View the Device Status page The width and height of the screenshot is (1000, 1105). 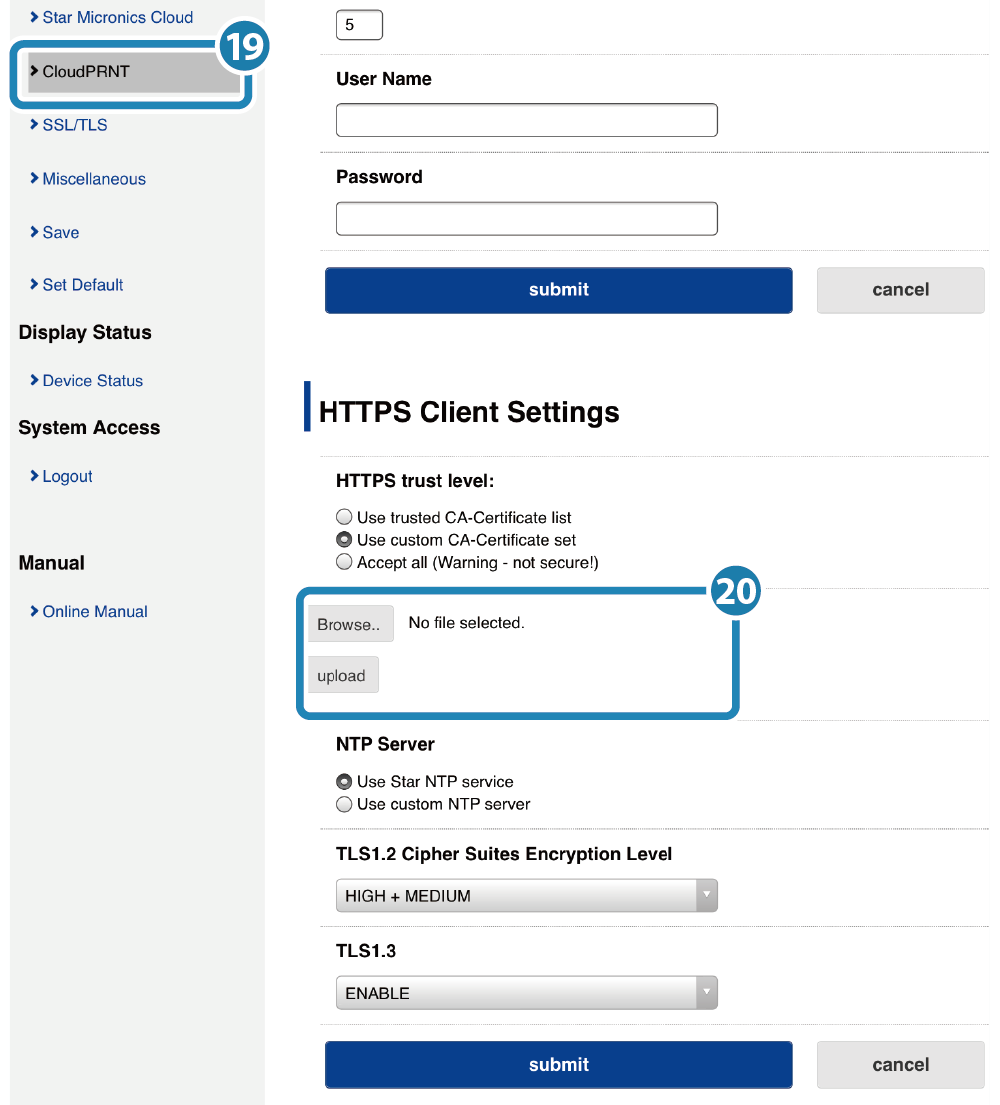coord(92,381)
